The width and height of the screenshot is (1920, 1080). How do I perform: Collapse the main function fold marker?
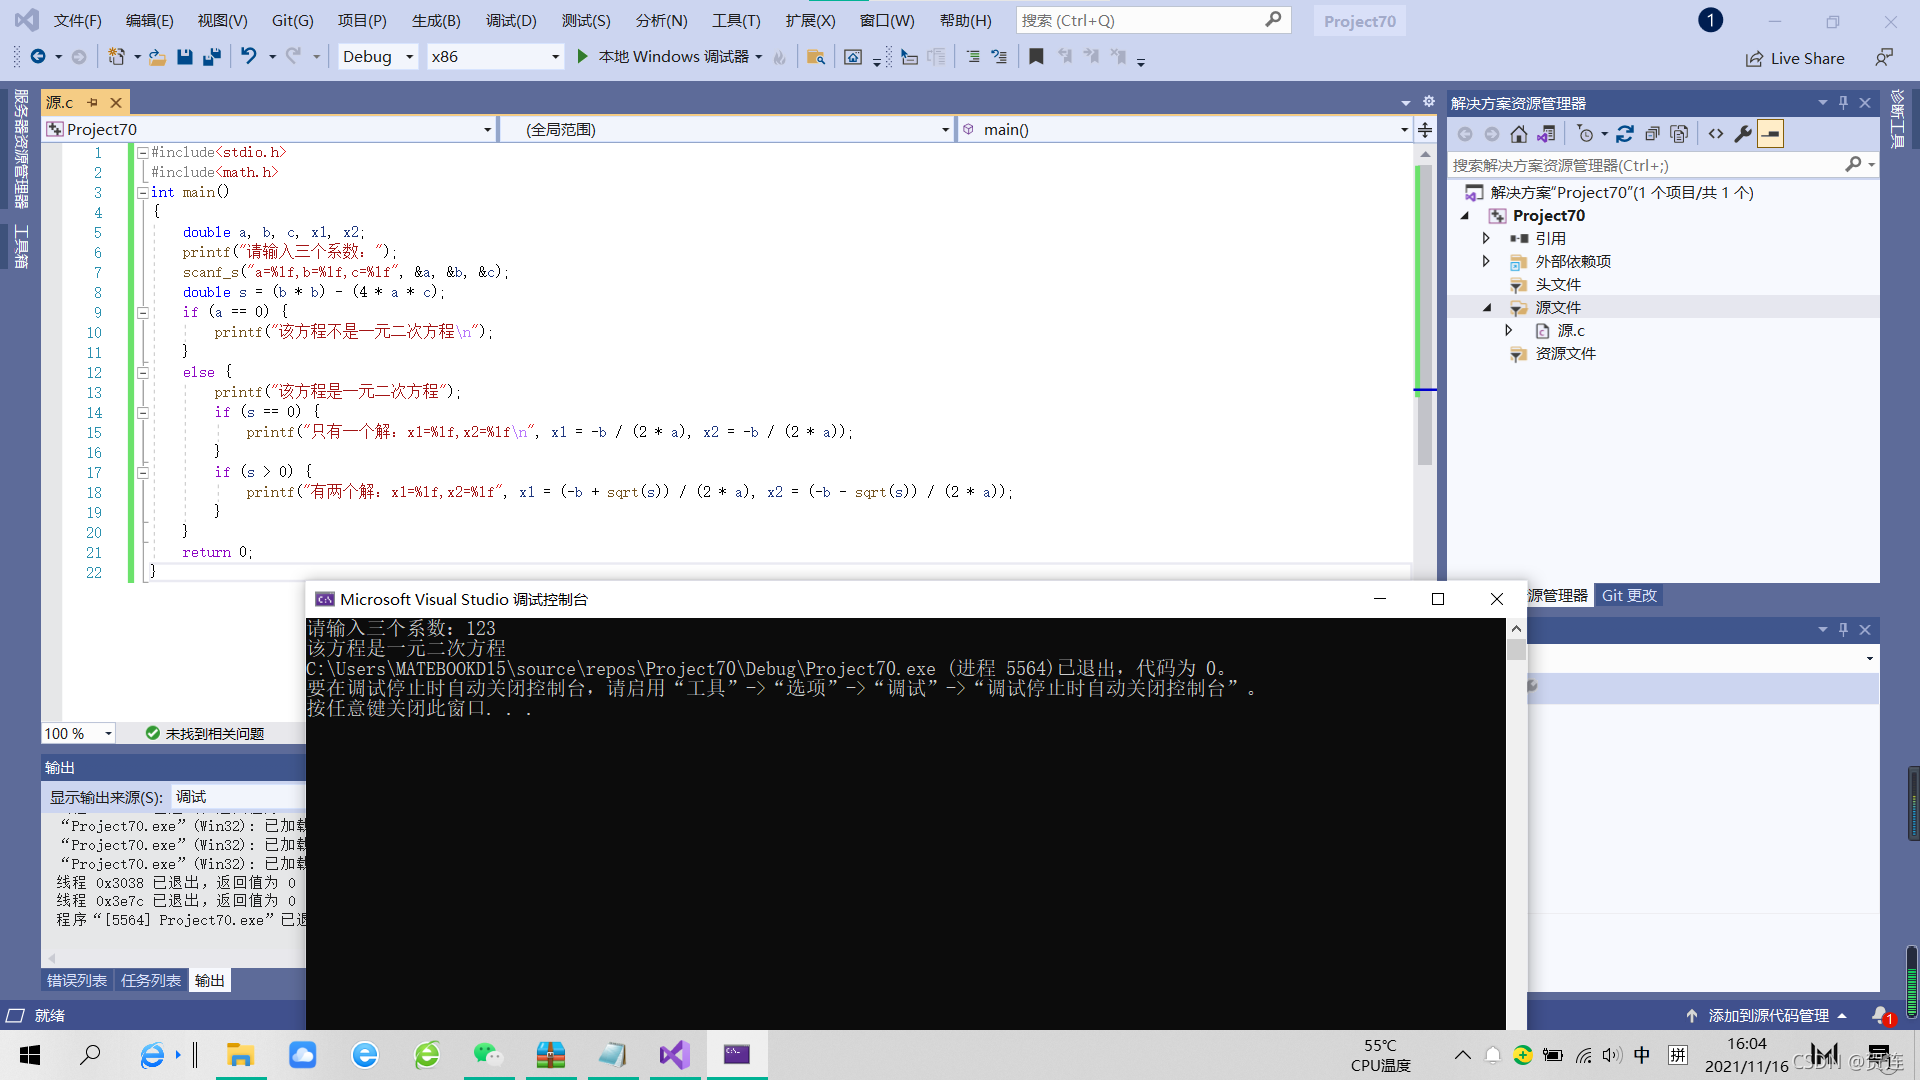(x=143, y=192)
